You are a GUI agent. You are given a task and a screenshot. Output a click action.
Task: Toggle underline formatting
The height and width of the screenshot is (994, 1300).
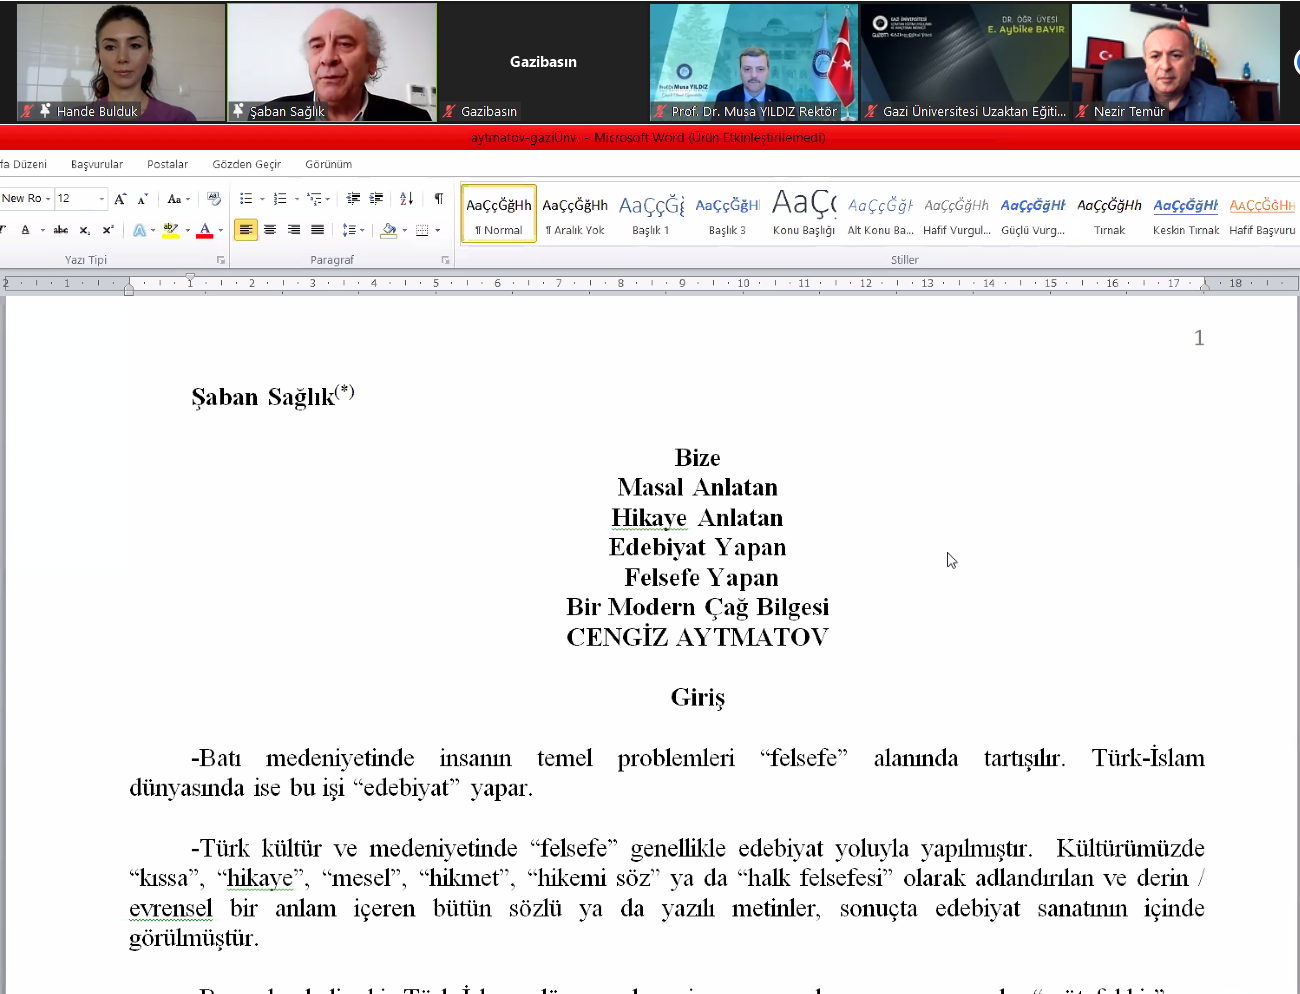click(x=25, y=230)
